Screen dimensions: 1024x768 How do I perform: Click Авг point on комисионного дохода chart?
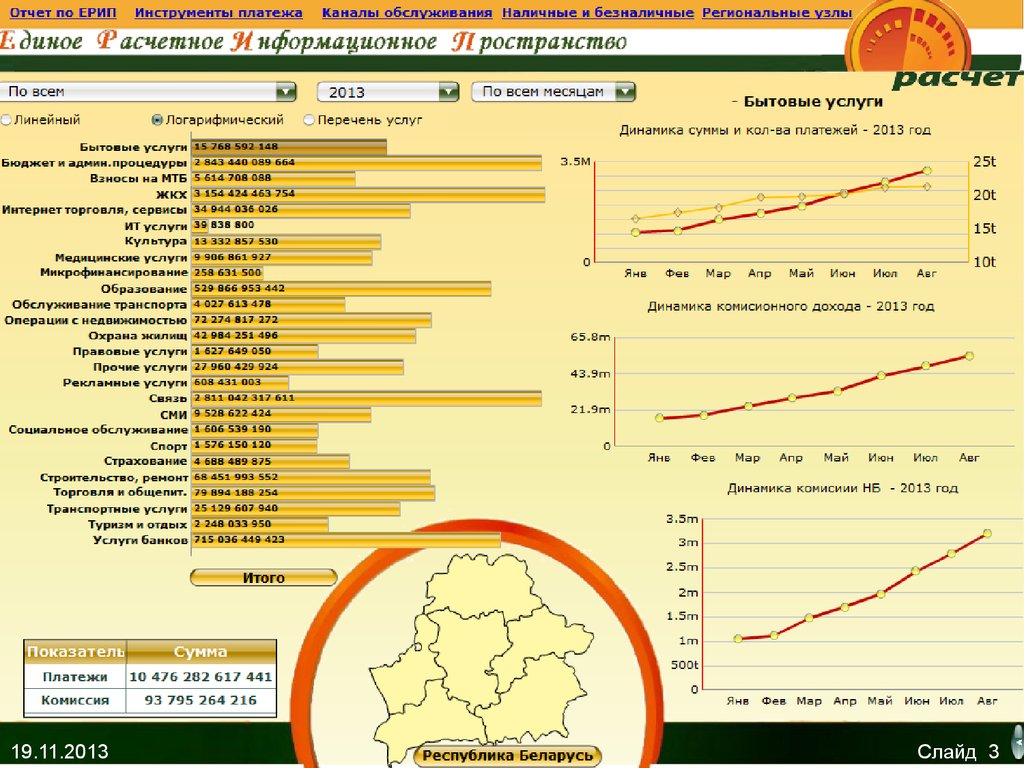pyautogui.click(x=970, y=356)
